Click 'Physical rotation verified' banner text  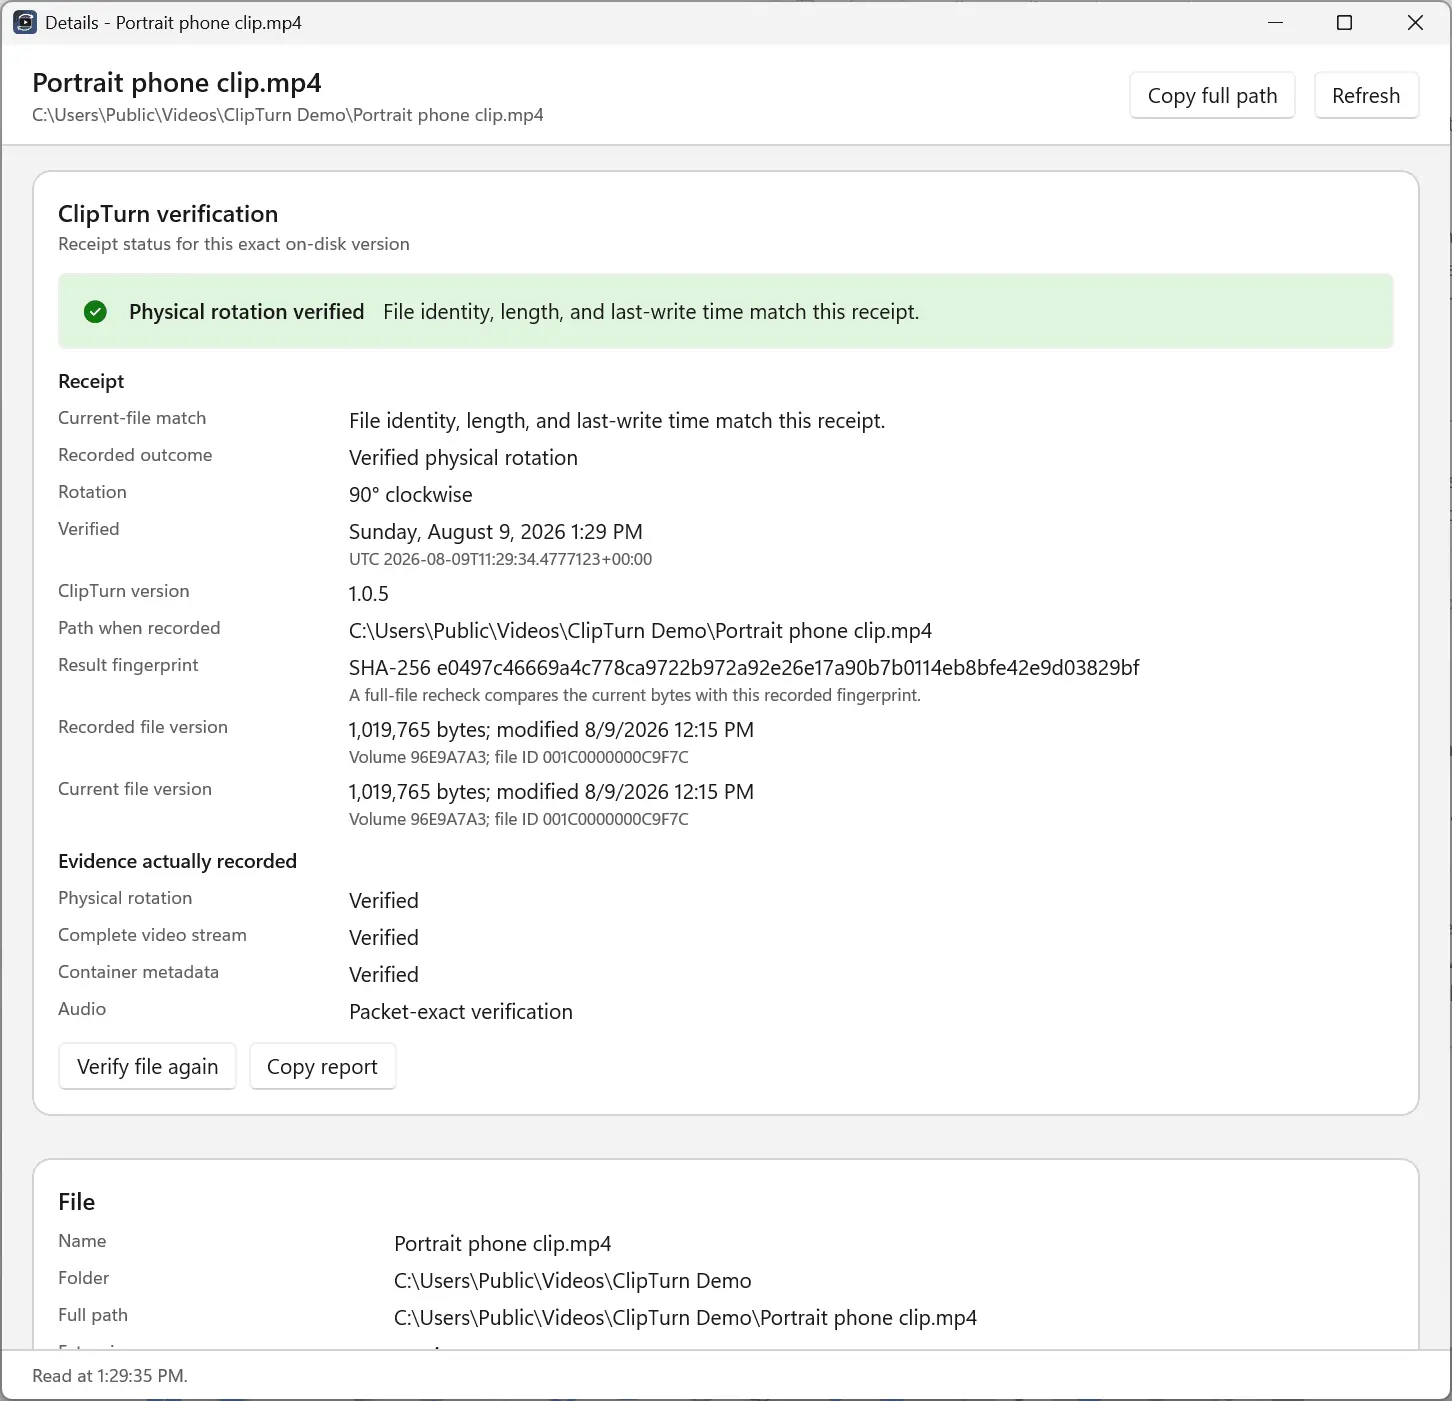coord(246,312)
